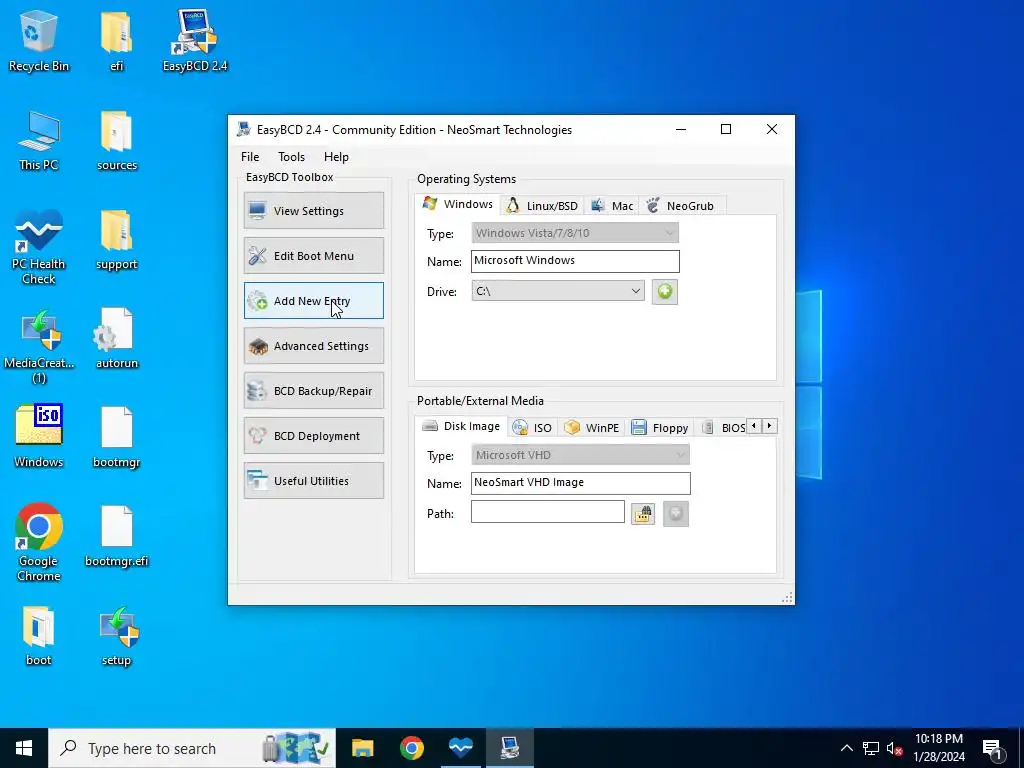Click the NeoSmart VHD Image name field
This screenshot has width=1024, height=768.
pos(581,483)
